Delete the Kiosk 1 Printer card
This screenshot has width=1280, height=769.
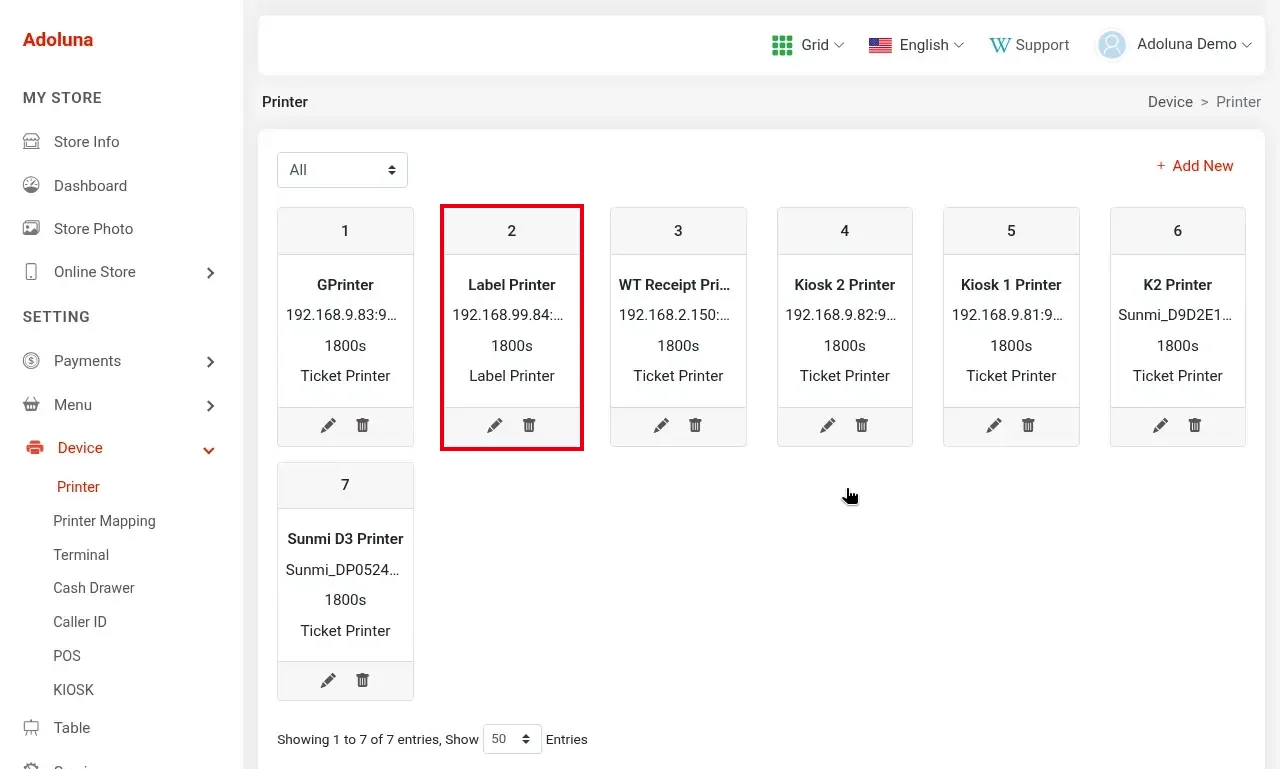click(x=1028, y=425)
